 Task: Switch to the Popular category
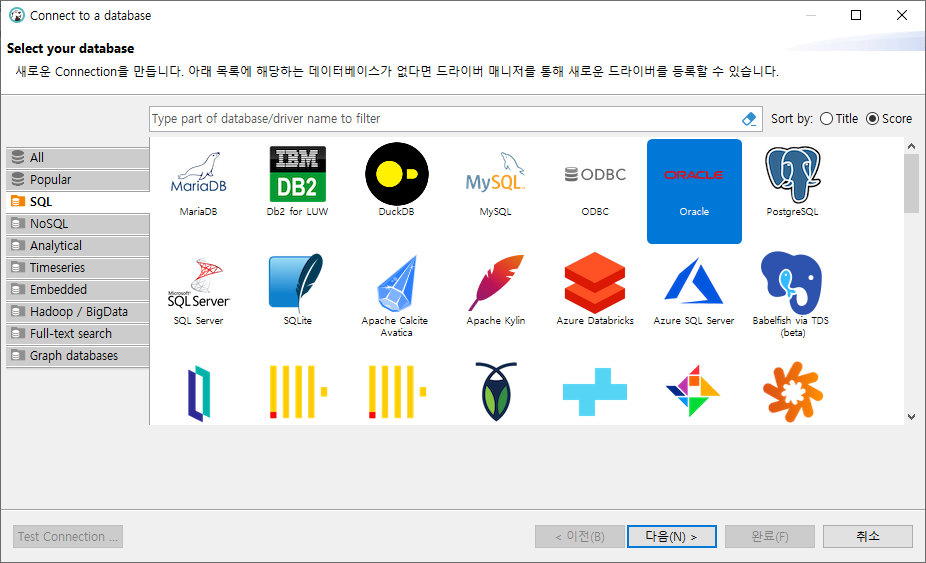coord(77,180)
